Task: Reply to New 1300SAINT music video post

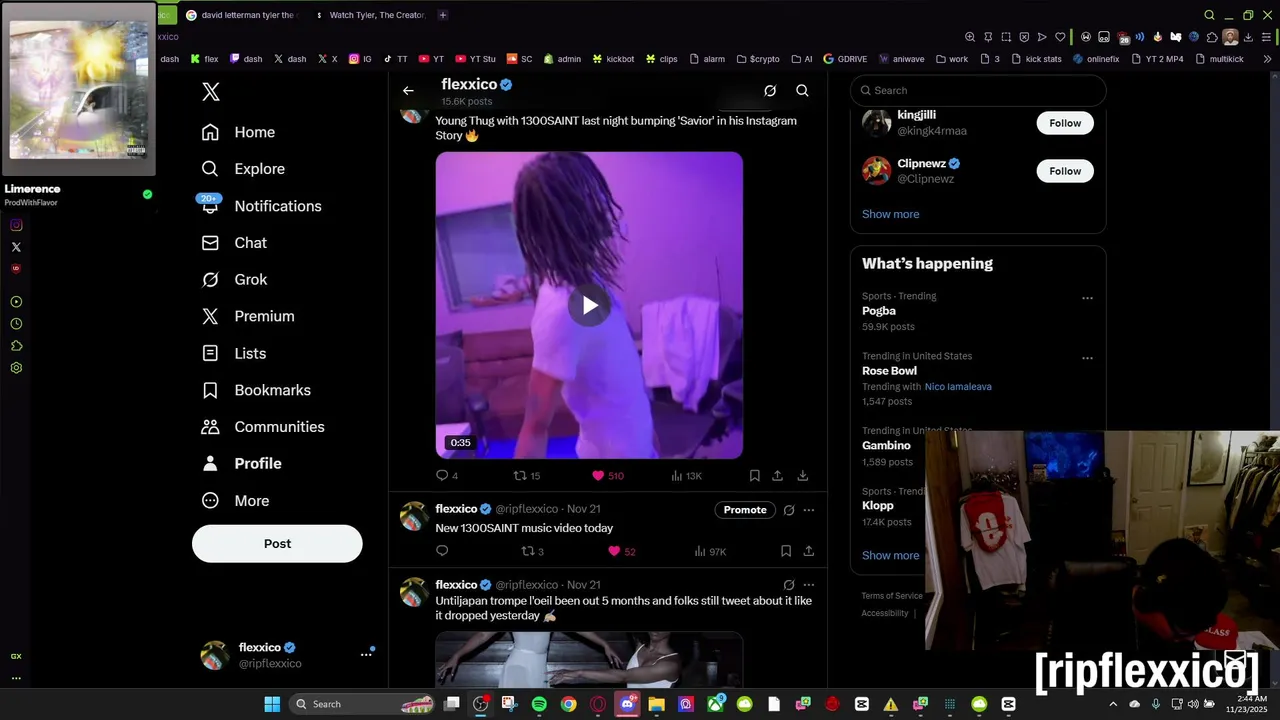Action: (442, 551)
